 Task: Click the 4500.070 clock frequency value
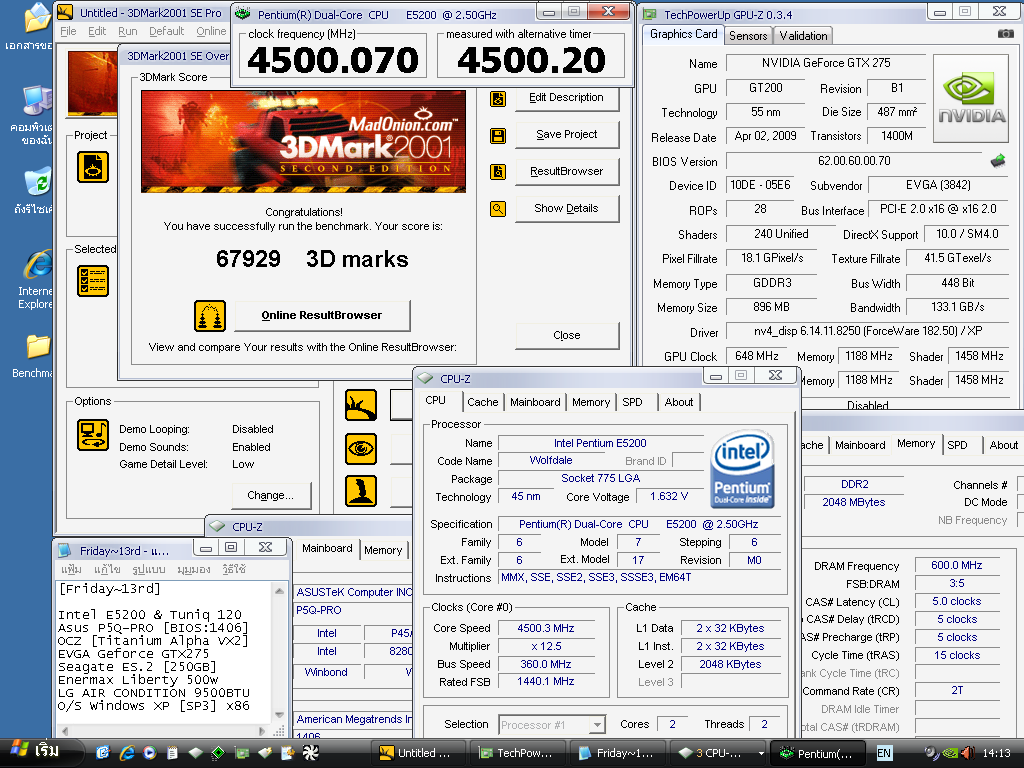click(333, 61)
